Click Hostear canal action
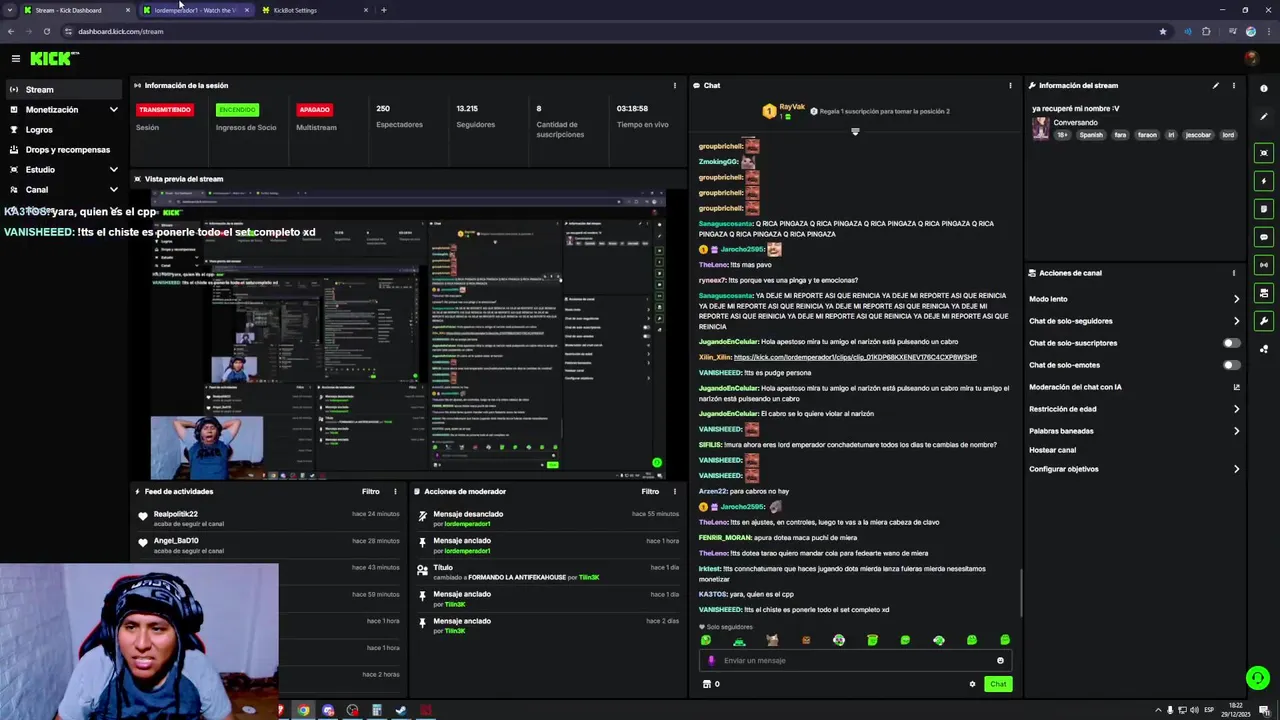The height and width of the screenshot is (720, 1280). click(x=1052, y=450)
